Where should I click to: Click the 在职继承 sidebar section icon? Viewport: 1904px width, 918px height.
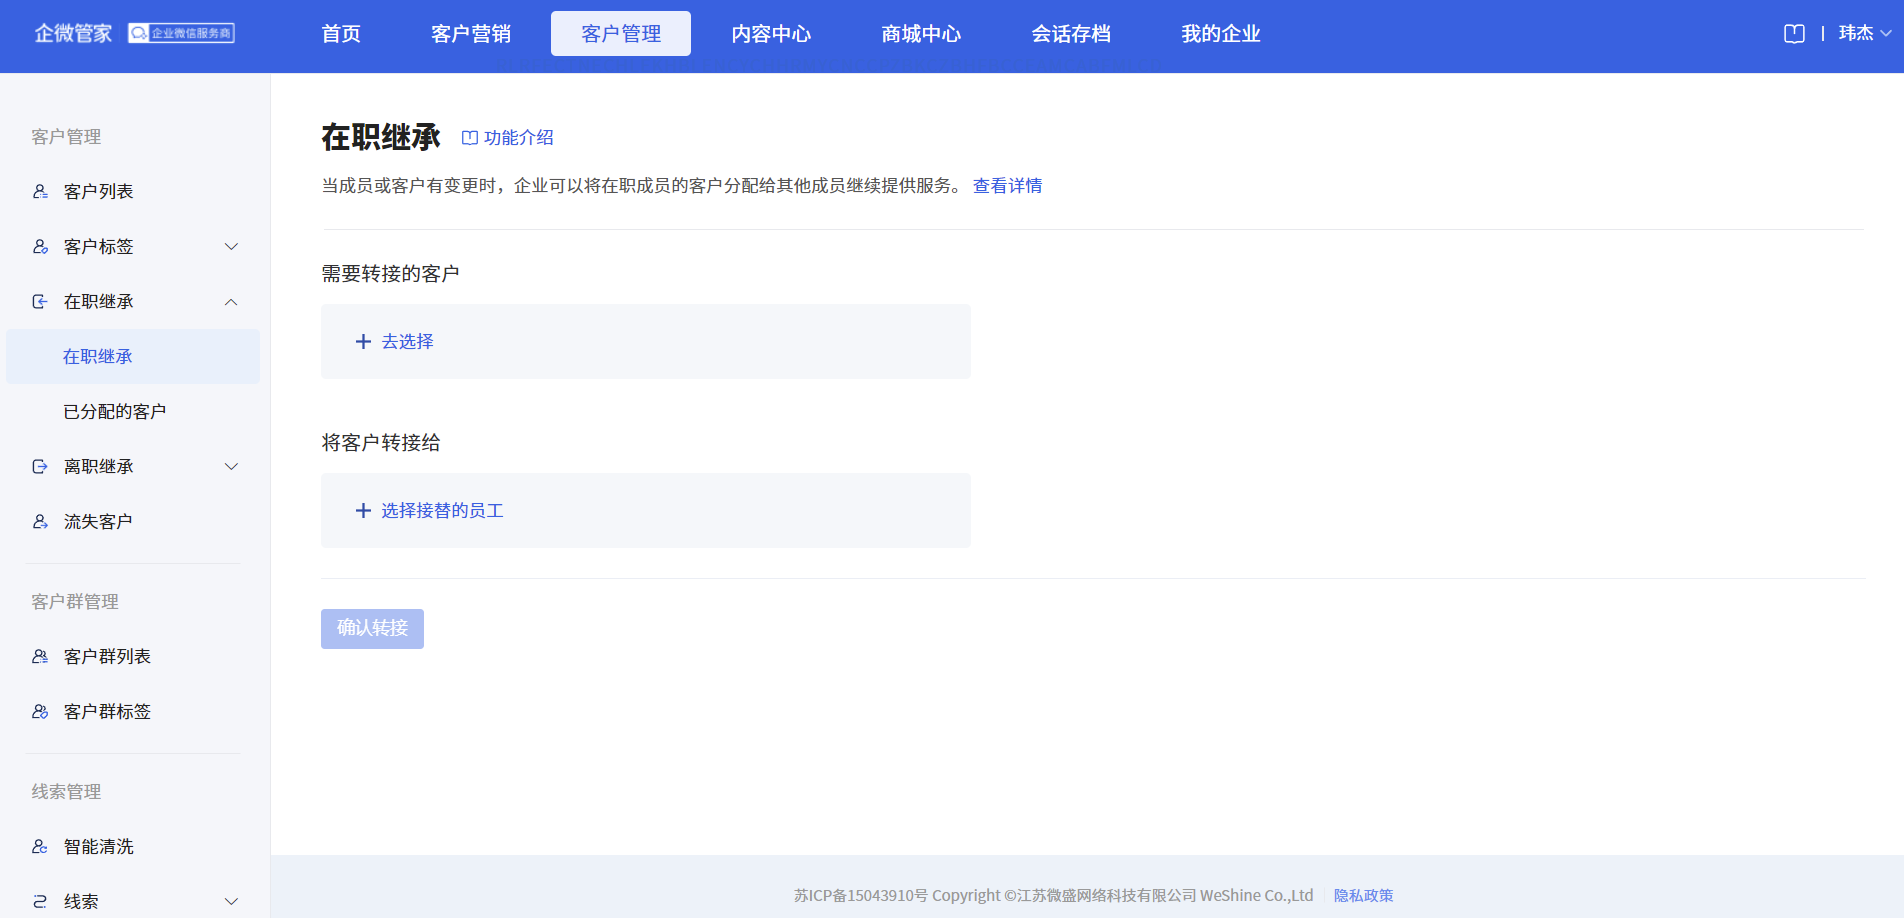pos(40,301)
